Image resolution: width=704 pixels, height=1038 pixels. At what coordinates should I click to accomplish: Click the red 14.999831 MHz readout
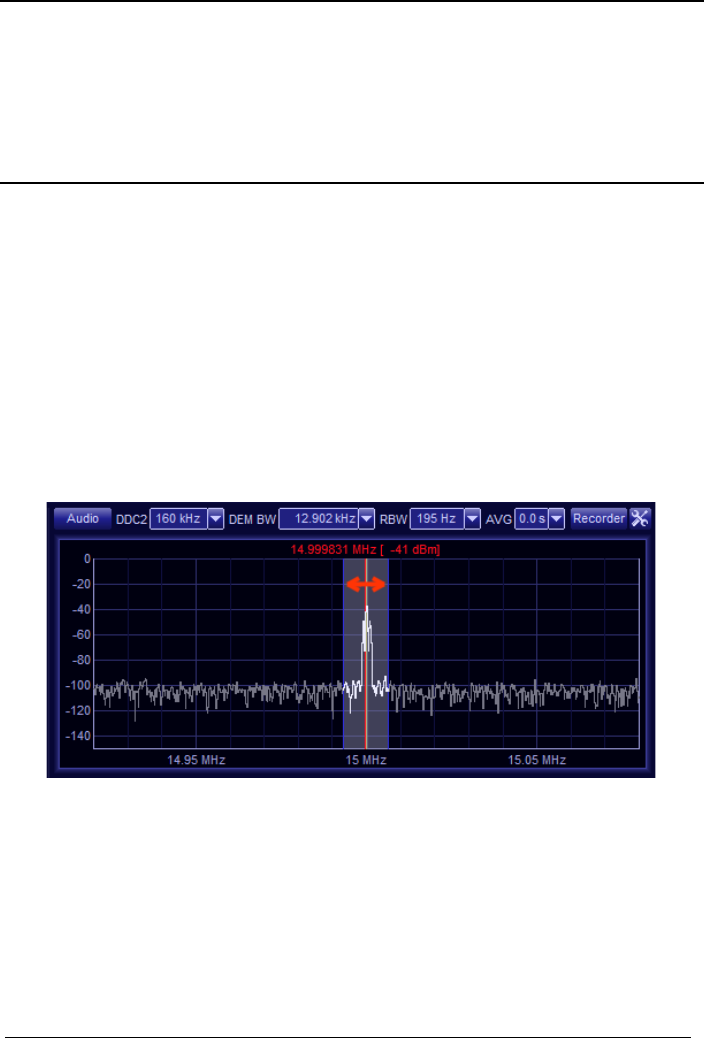pyautogui.click(x=365, y=549)
